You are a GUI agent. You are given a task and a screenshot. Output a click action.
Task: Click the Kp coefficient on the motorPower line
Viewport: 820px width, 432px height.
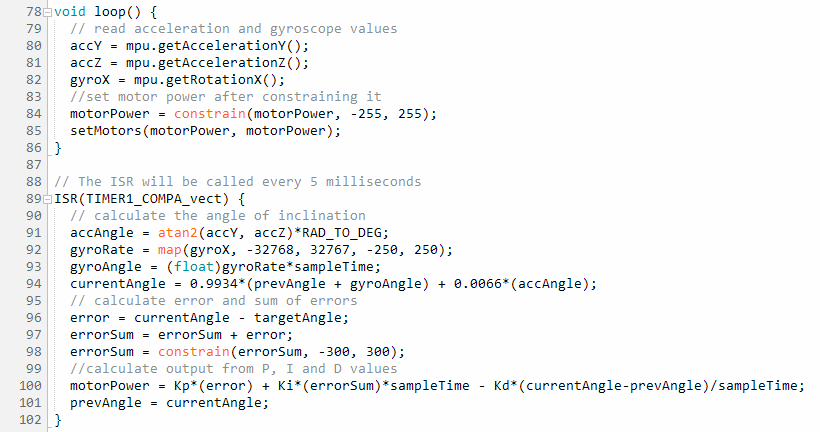(x=169, y=385)
